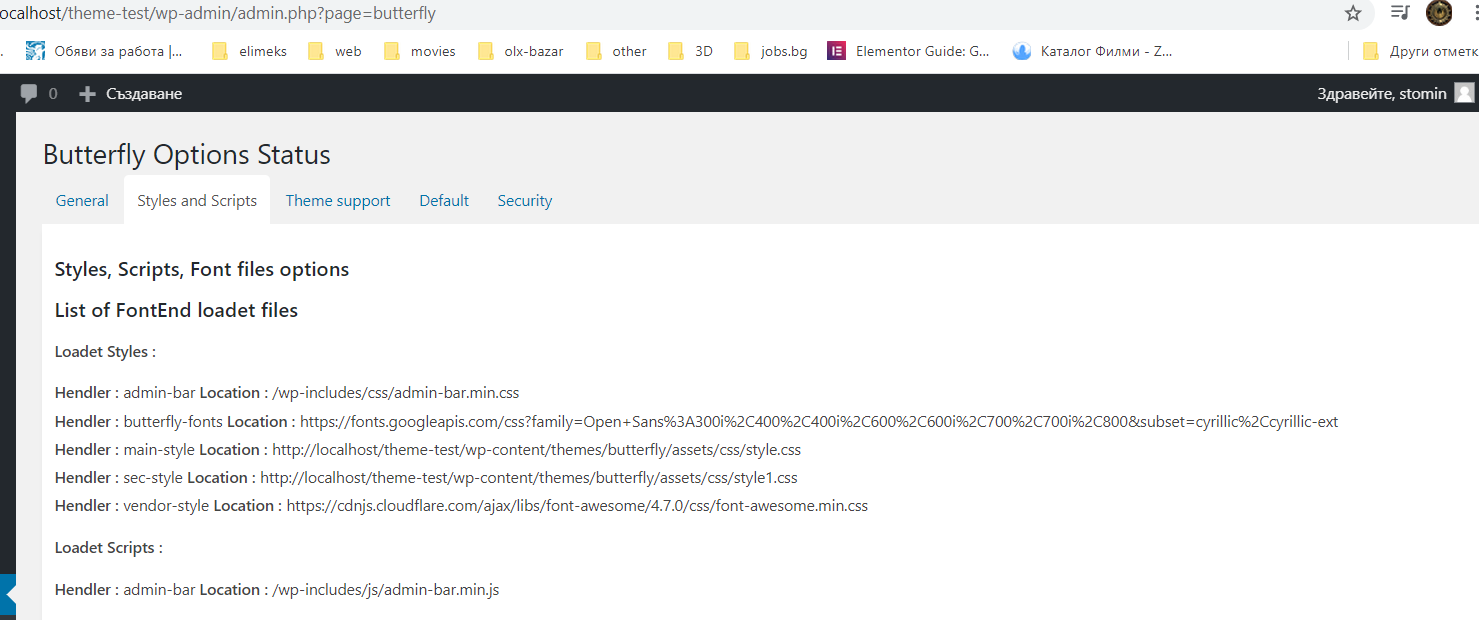Open the Elementor Guide bookmark
The image size is (1479, 620).
909,51
